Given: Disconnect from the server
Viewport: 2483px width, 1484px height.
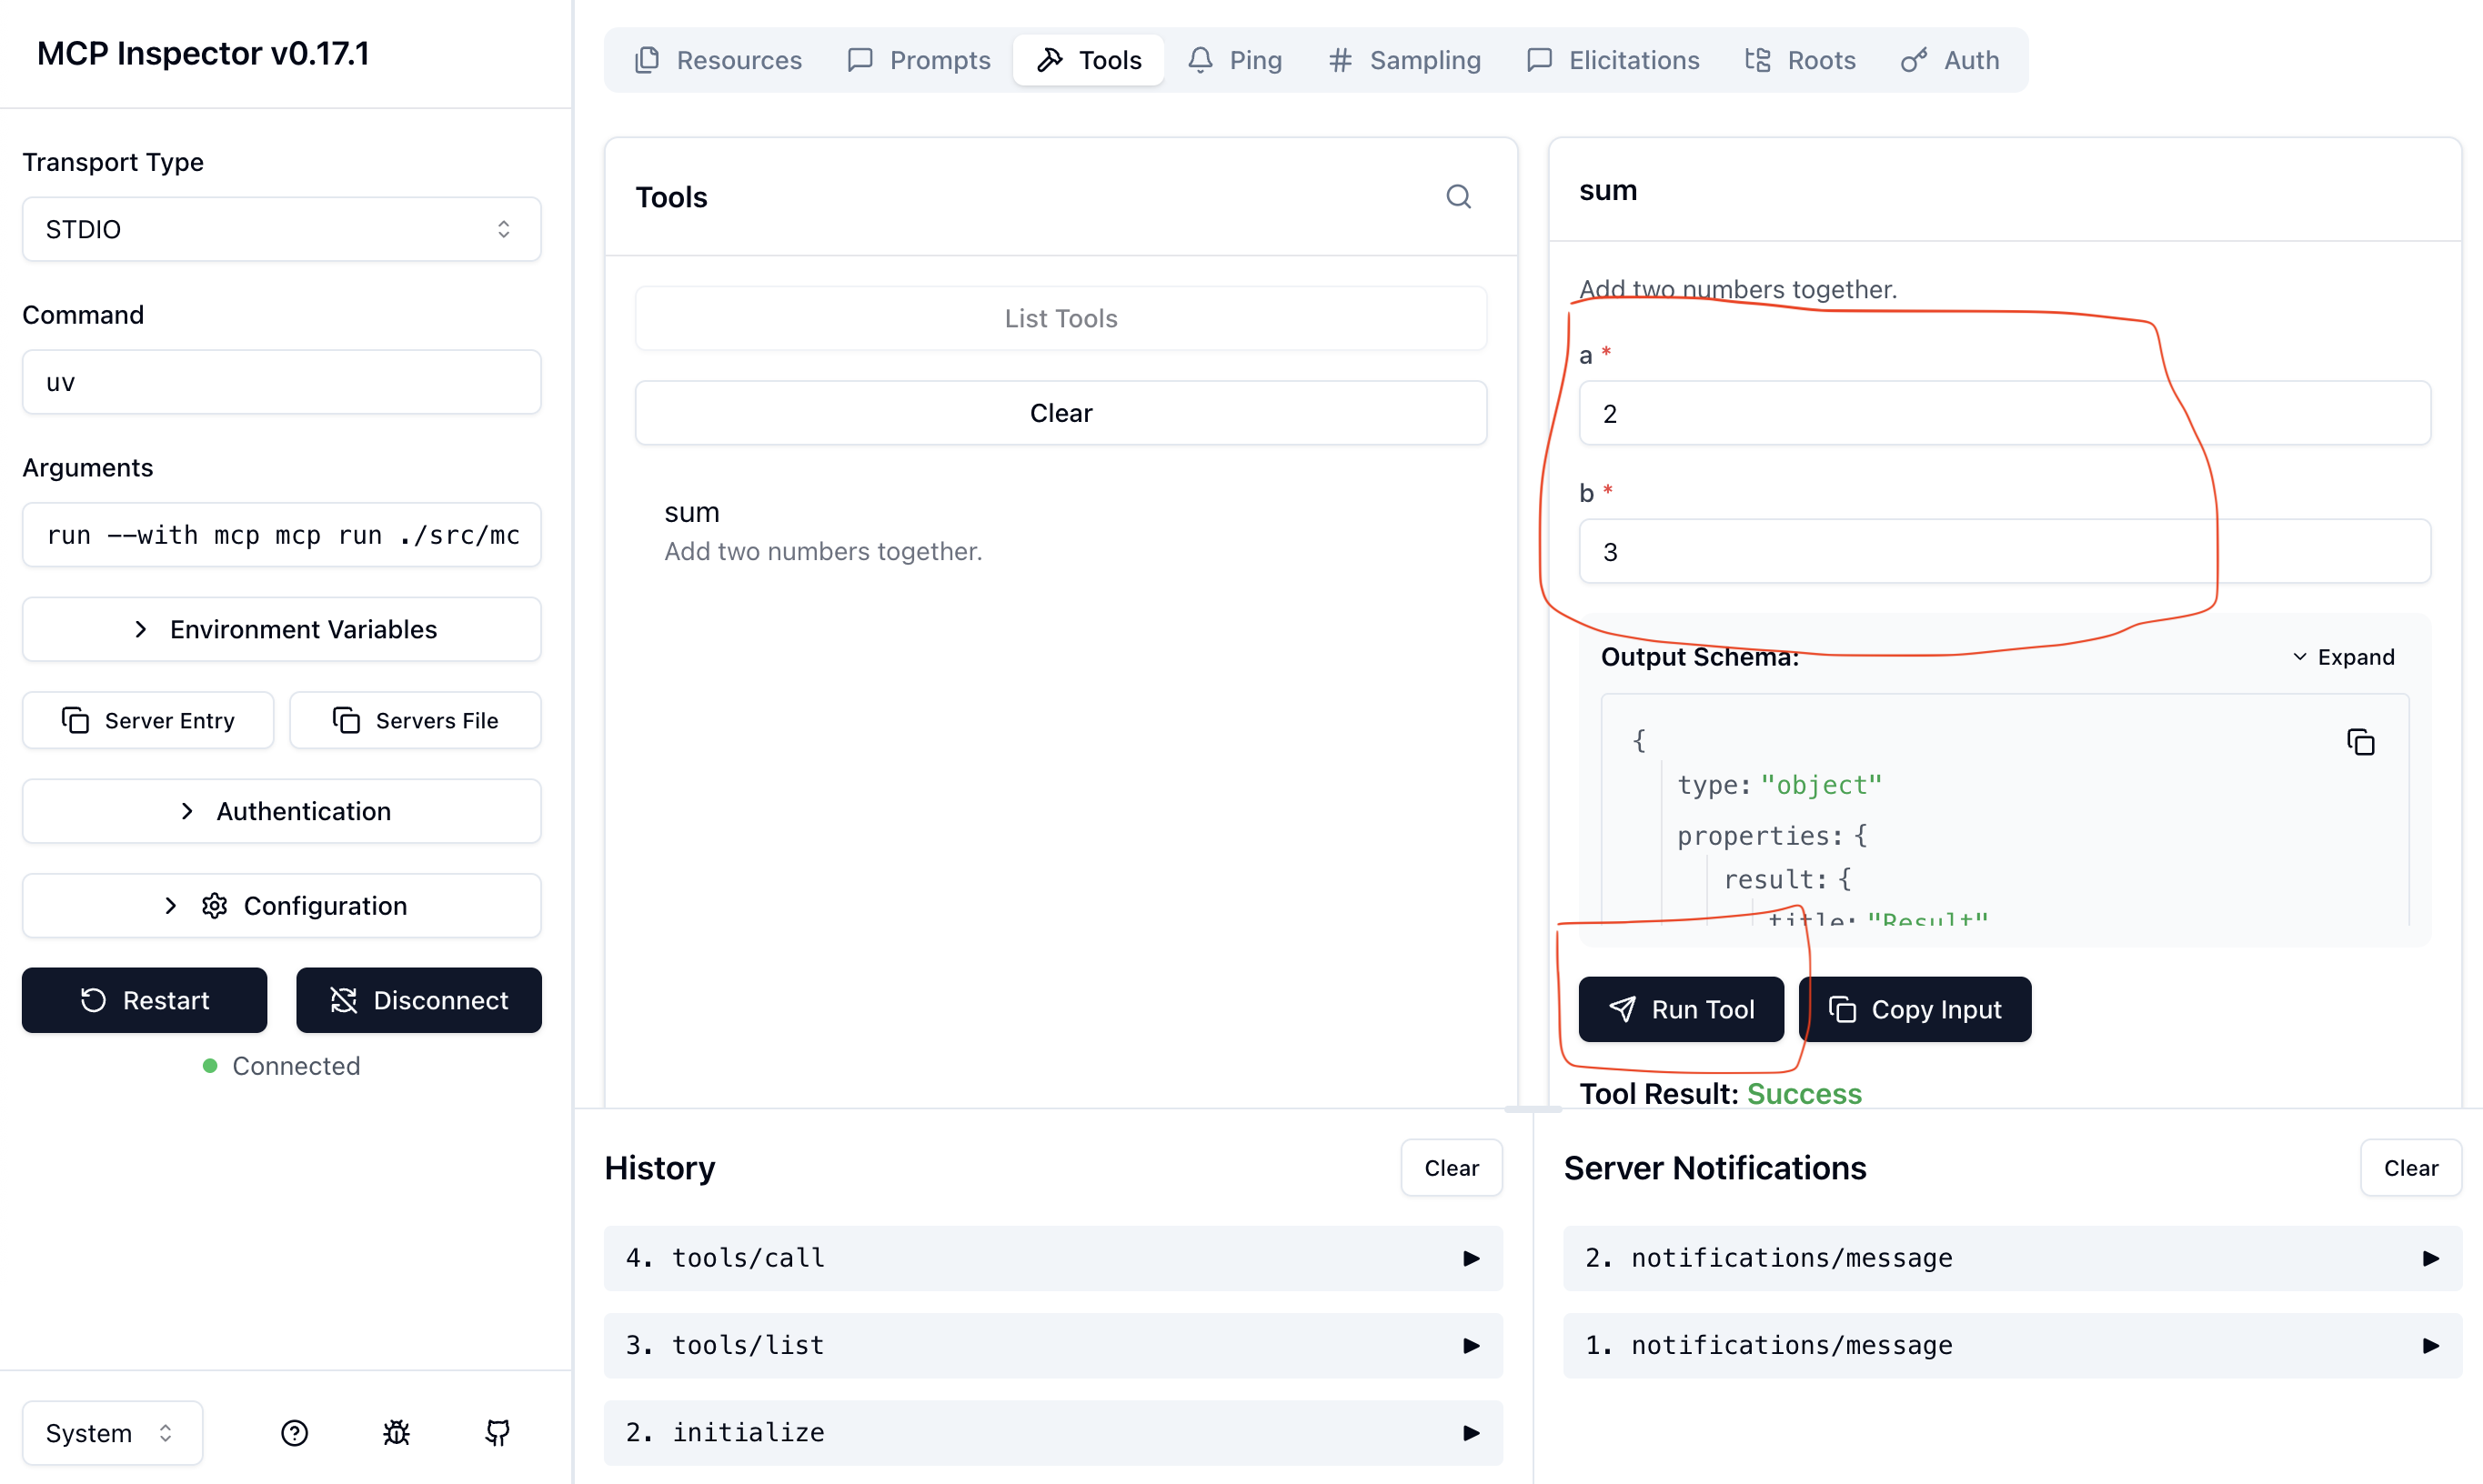Looking at the screenshot, I should click(418, 1000).
